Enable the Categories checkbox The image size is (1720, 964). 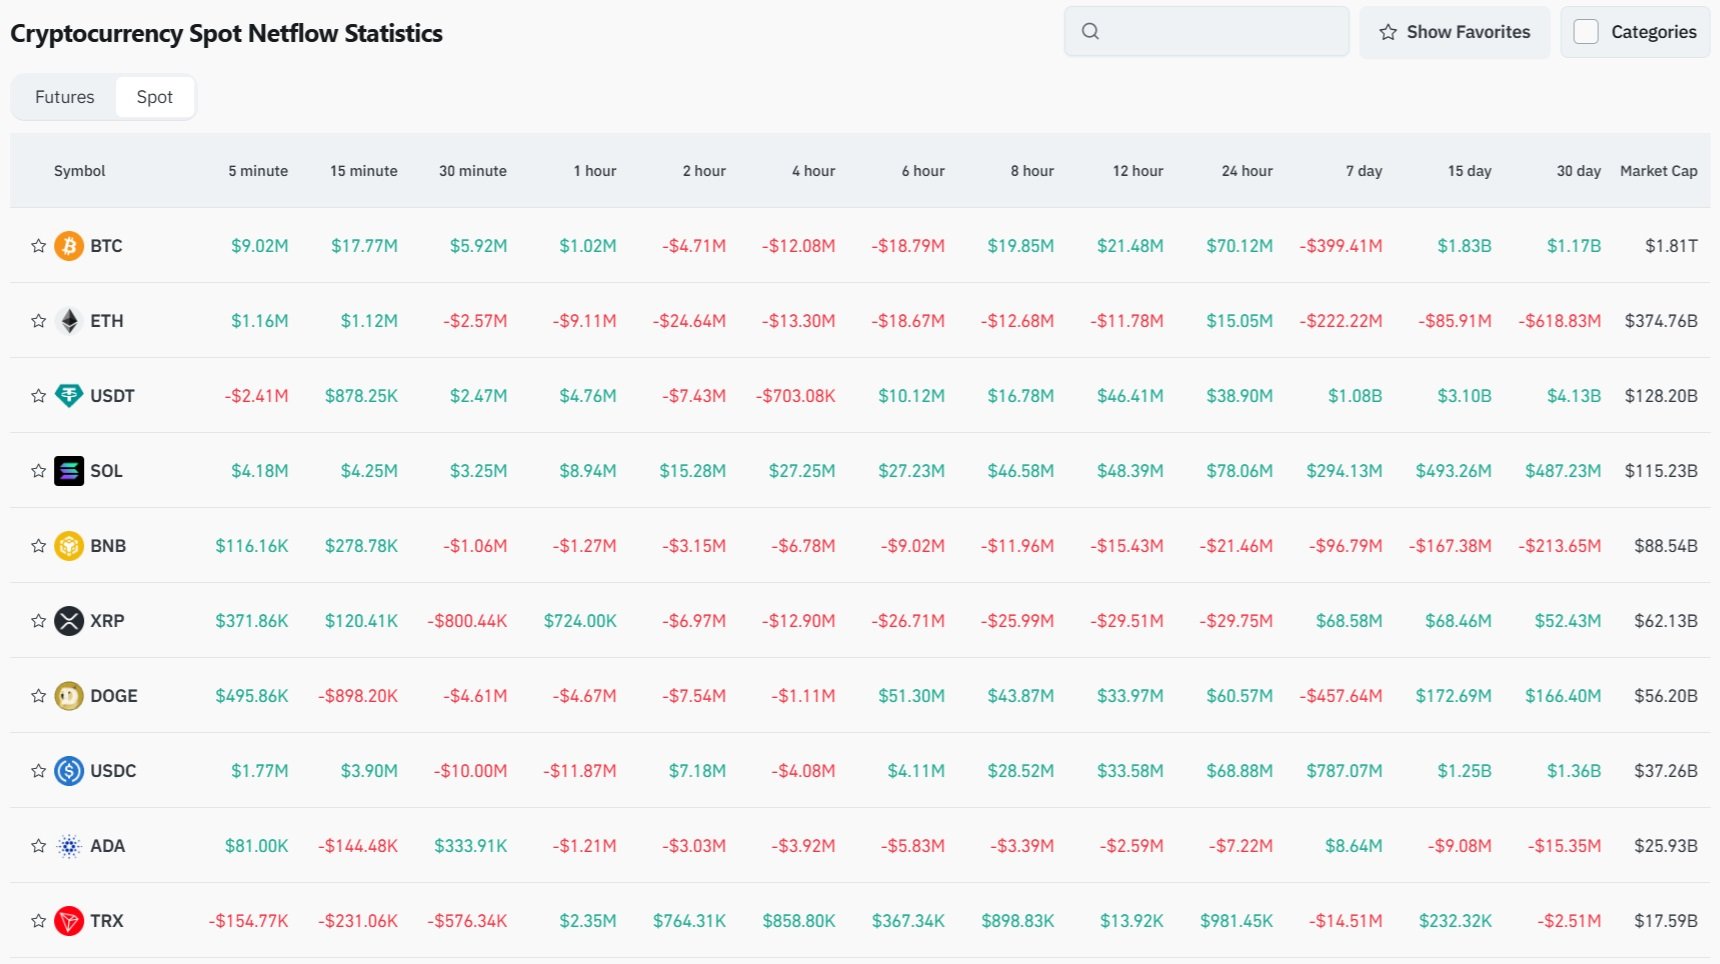(x=1586, y=32)
